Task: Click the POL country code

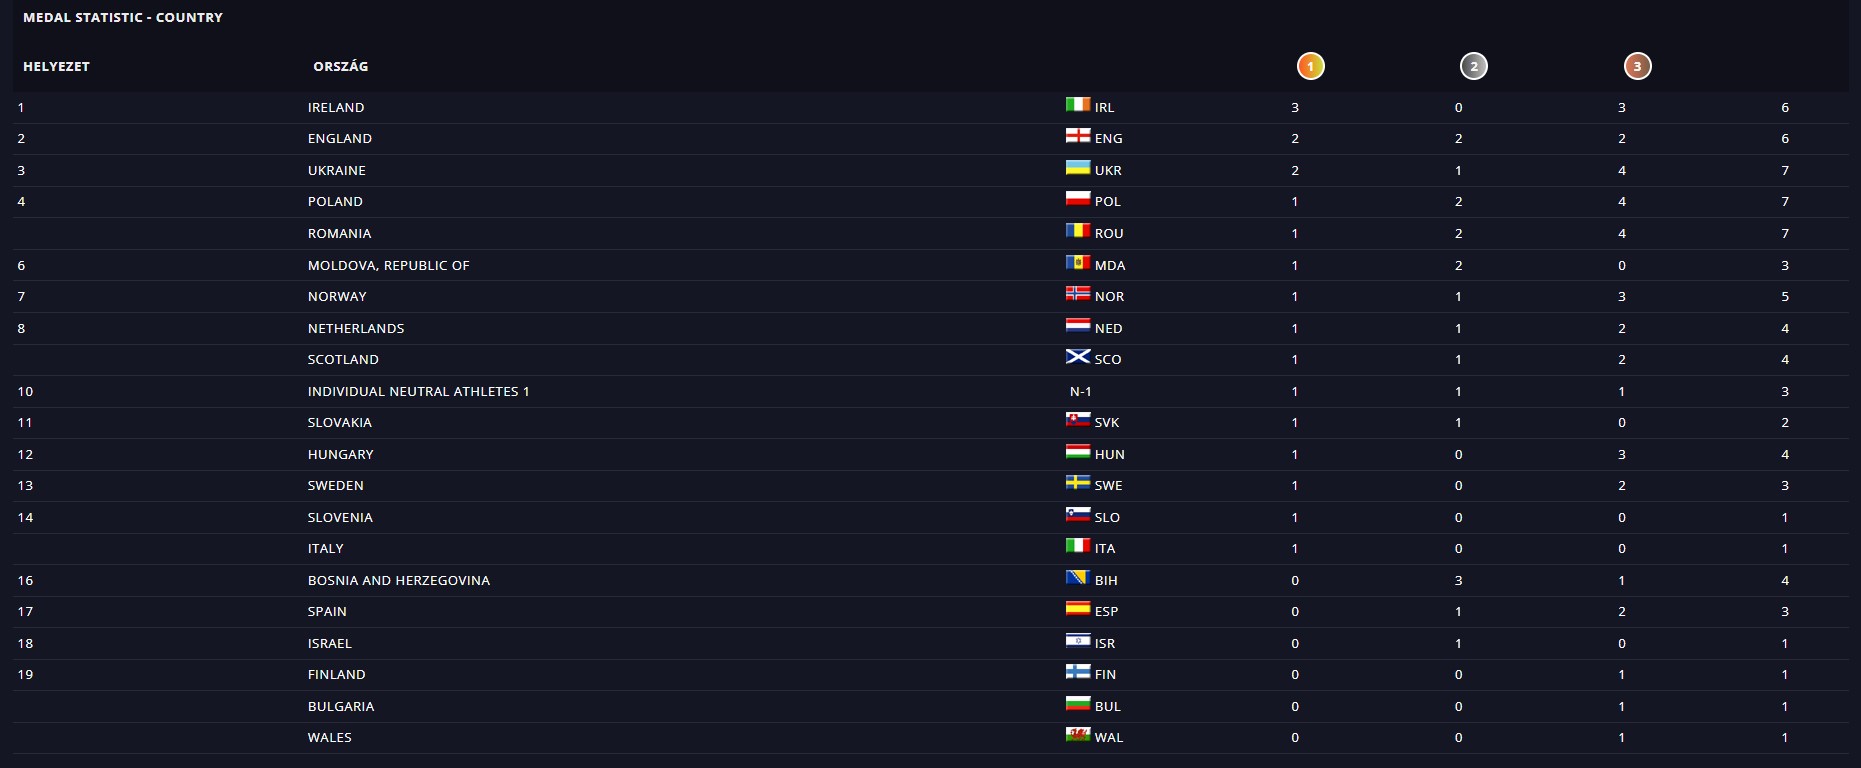Action: (x=1107, y=202)
